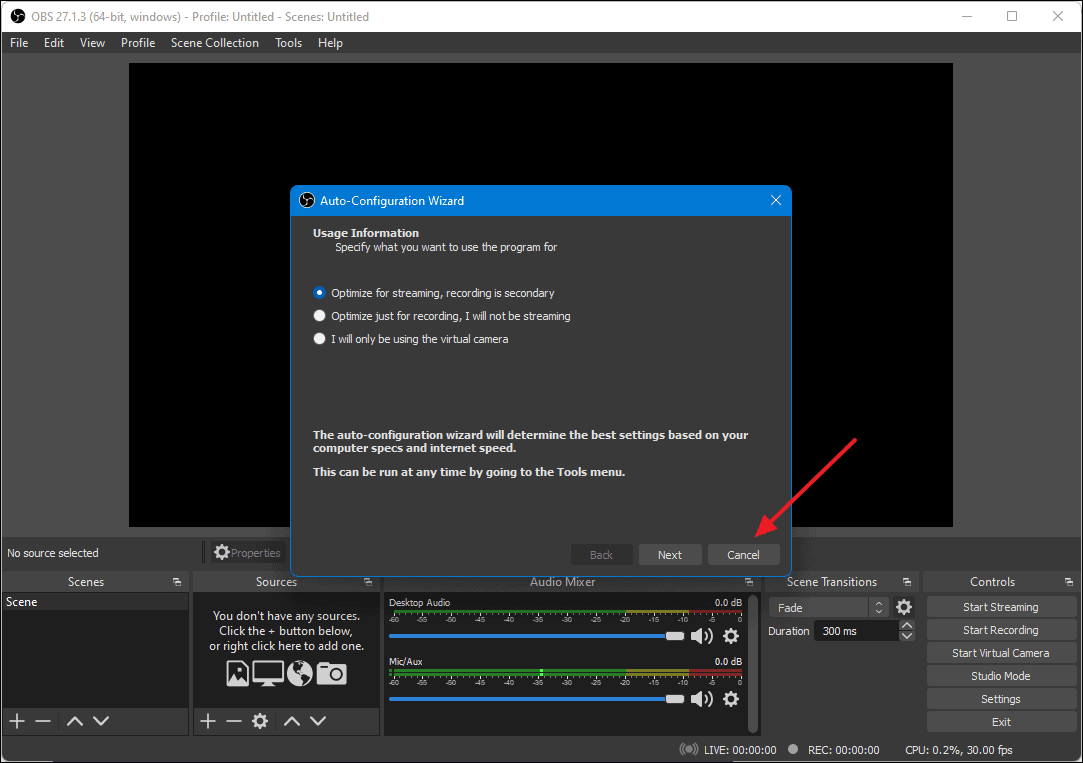Screen dimensions: 1083x763
Task: Open Desktop Audio settings gear
Action: coord(731,636)
